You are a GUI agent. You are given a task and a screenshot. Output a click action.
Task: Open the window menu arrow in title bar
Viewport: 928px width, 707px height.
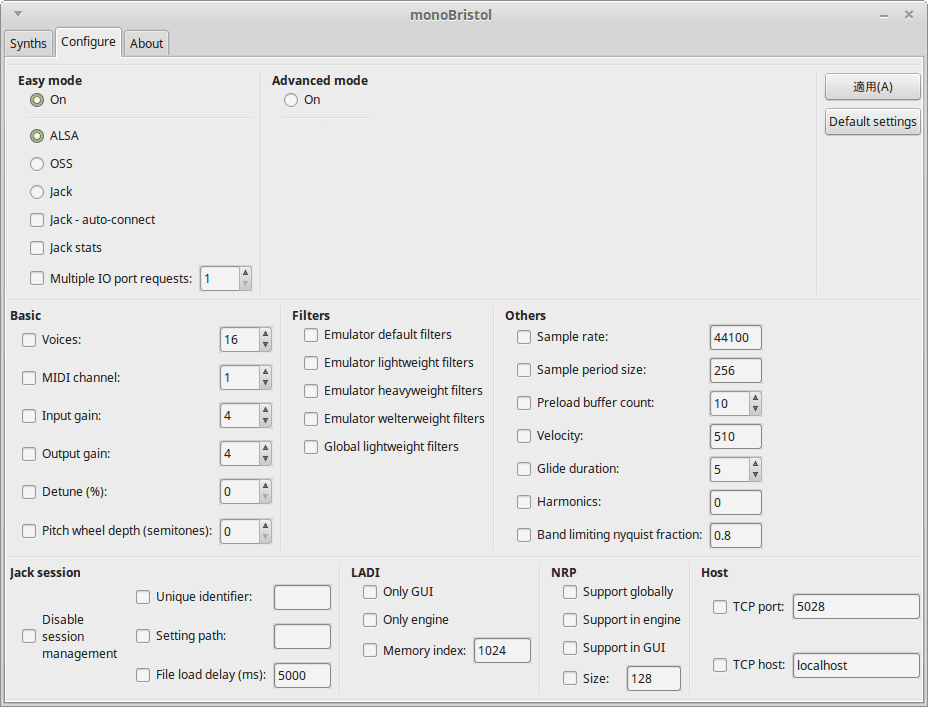tap(18, 14)
